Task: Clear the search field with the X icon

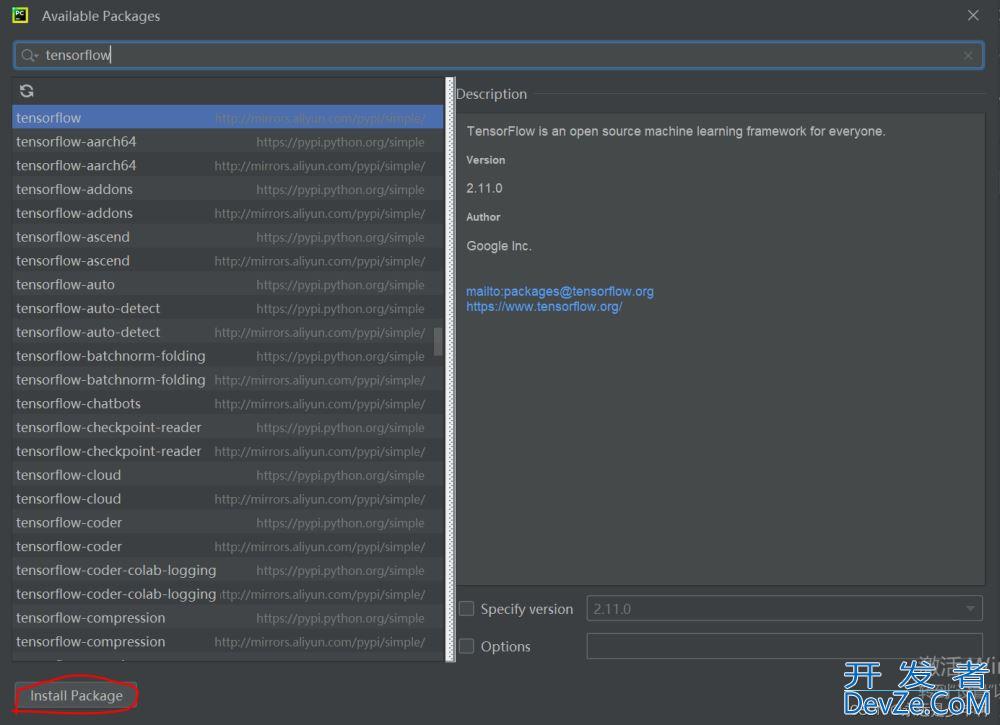Action: (967, 55)
